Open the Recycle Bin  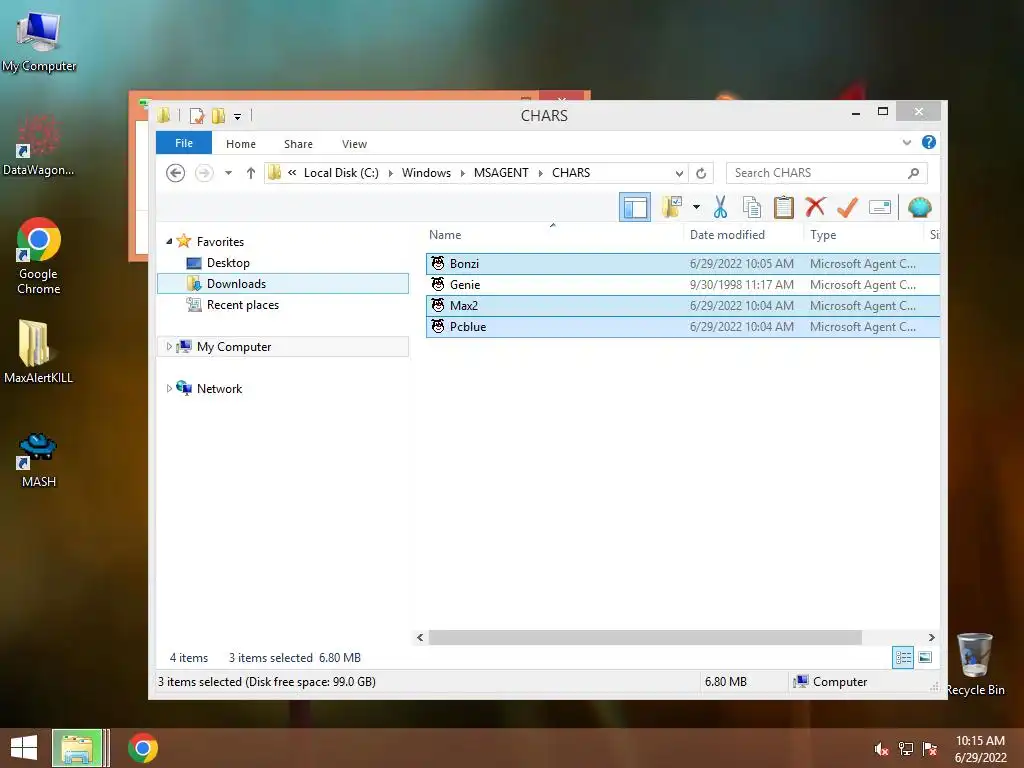coord(975,665)
